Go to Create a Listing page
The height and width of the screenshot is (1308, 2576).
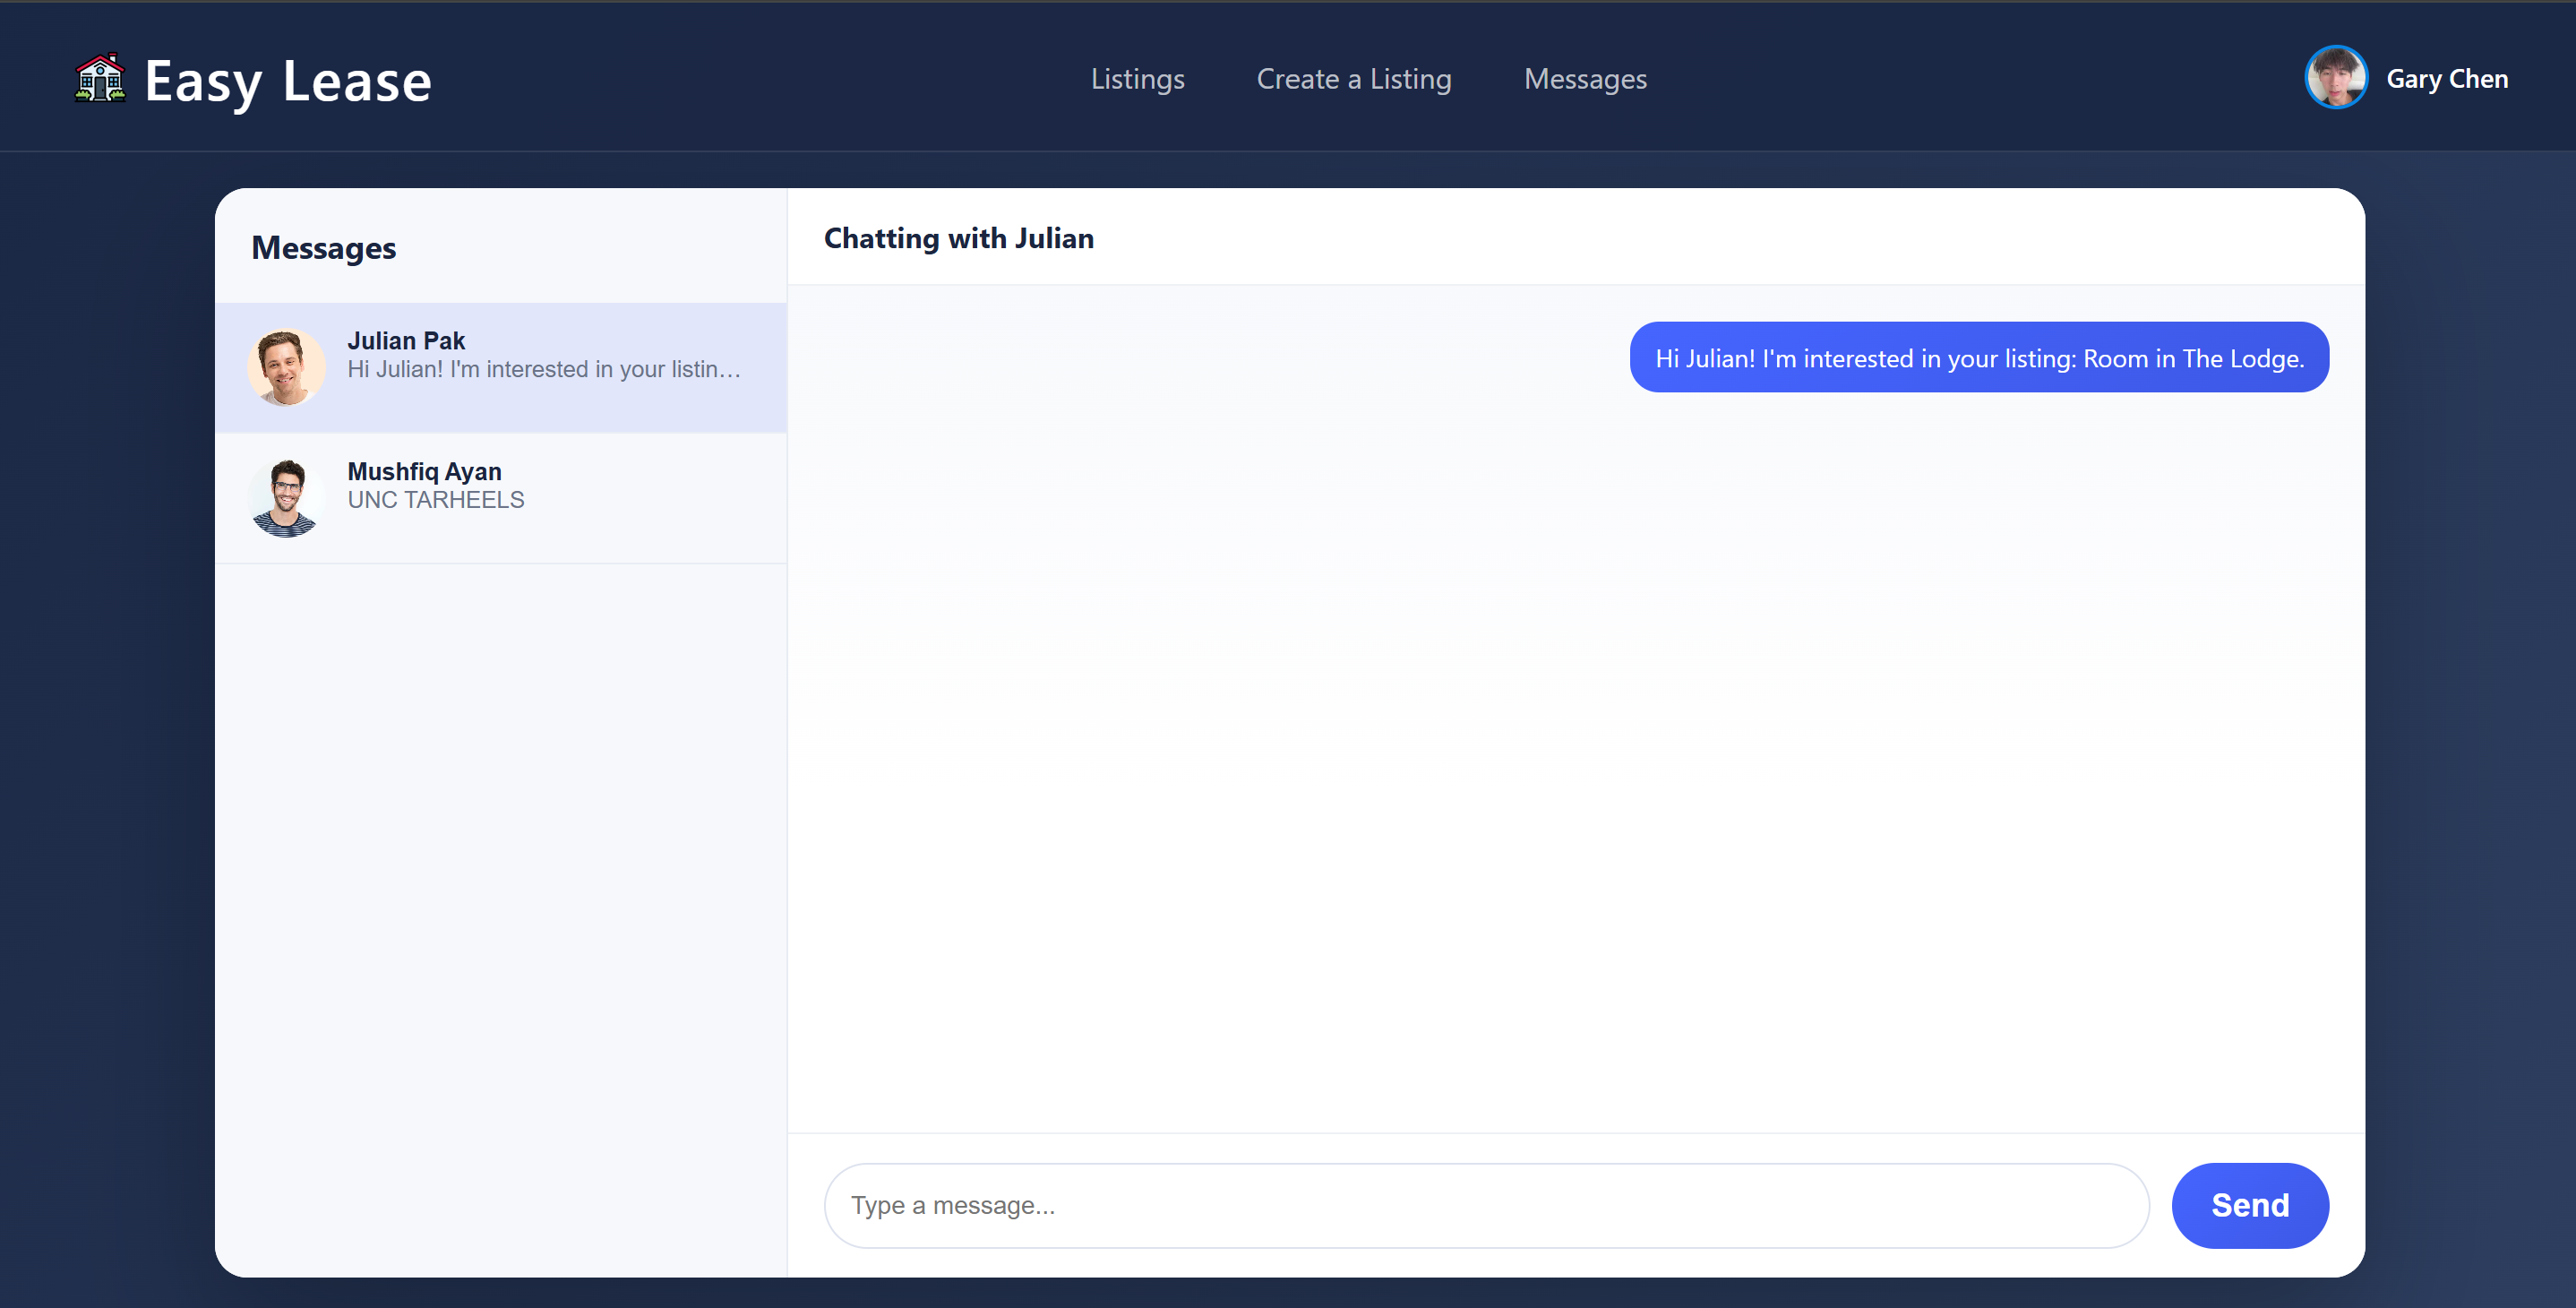tap(1354, 79)
